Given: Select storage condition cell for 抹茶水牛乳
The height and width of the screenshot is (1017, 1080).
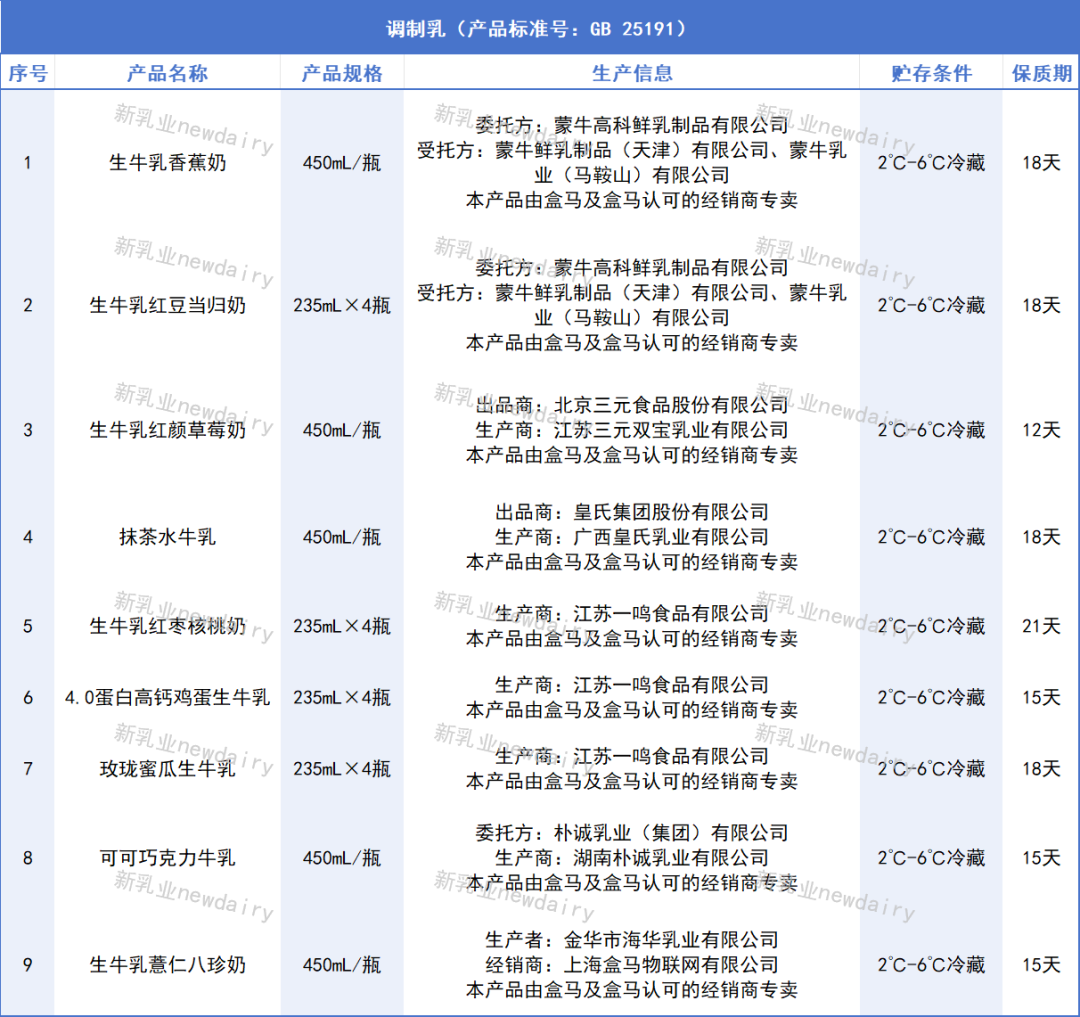Looking at the screenshot, I should pyautogui.click(x=931, y=537).
